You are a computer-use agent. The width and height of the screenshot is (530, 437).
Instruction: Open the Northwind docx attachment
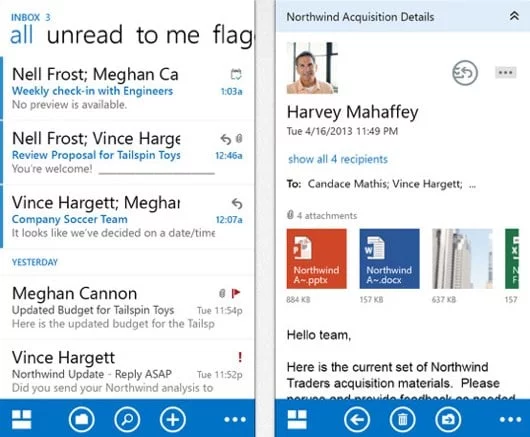(x=389, y=259)
